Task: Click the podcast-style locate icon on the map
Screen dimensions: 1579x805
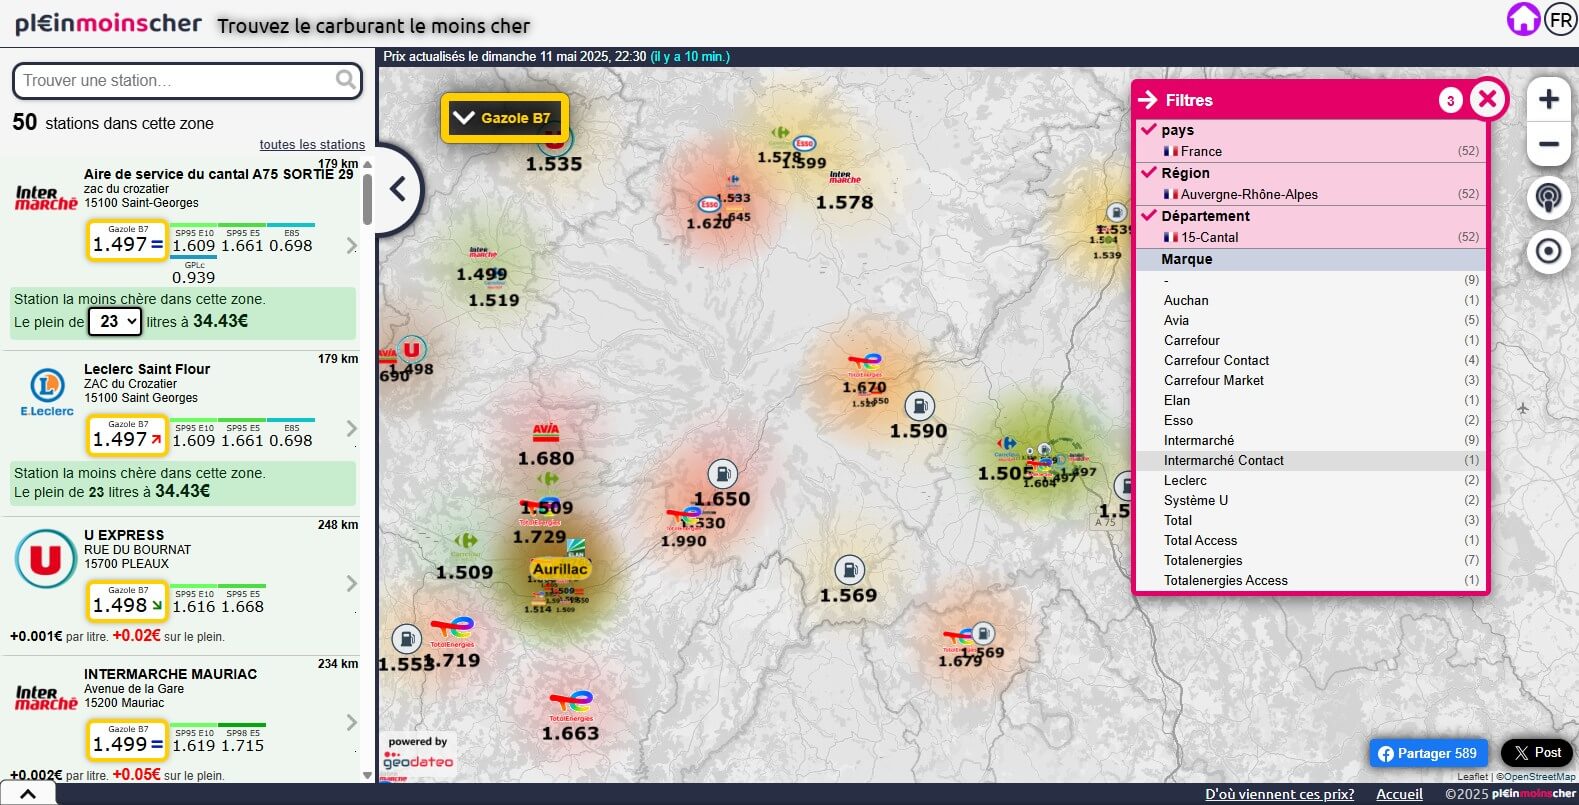Action: tap(1548, 197)
